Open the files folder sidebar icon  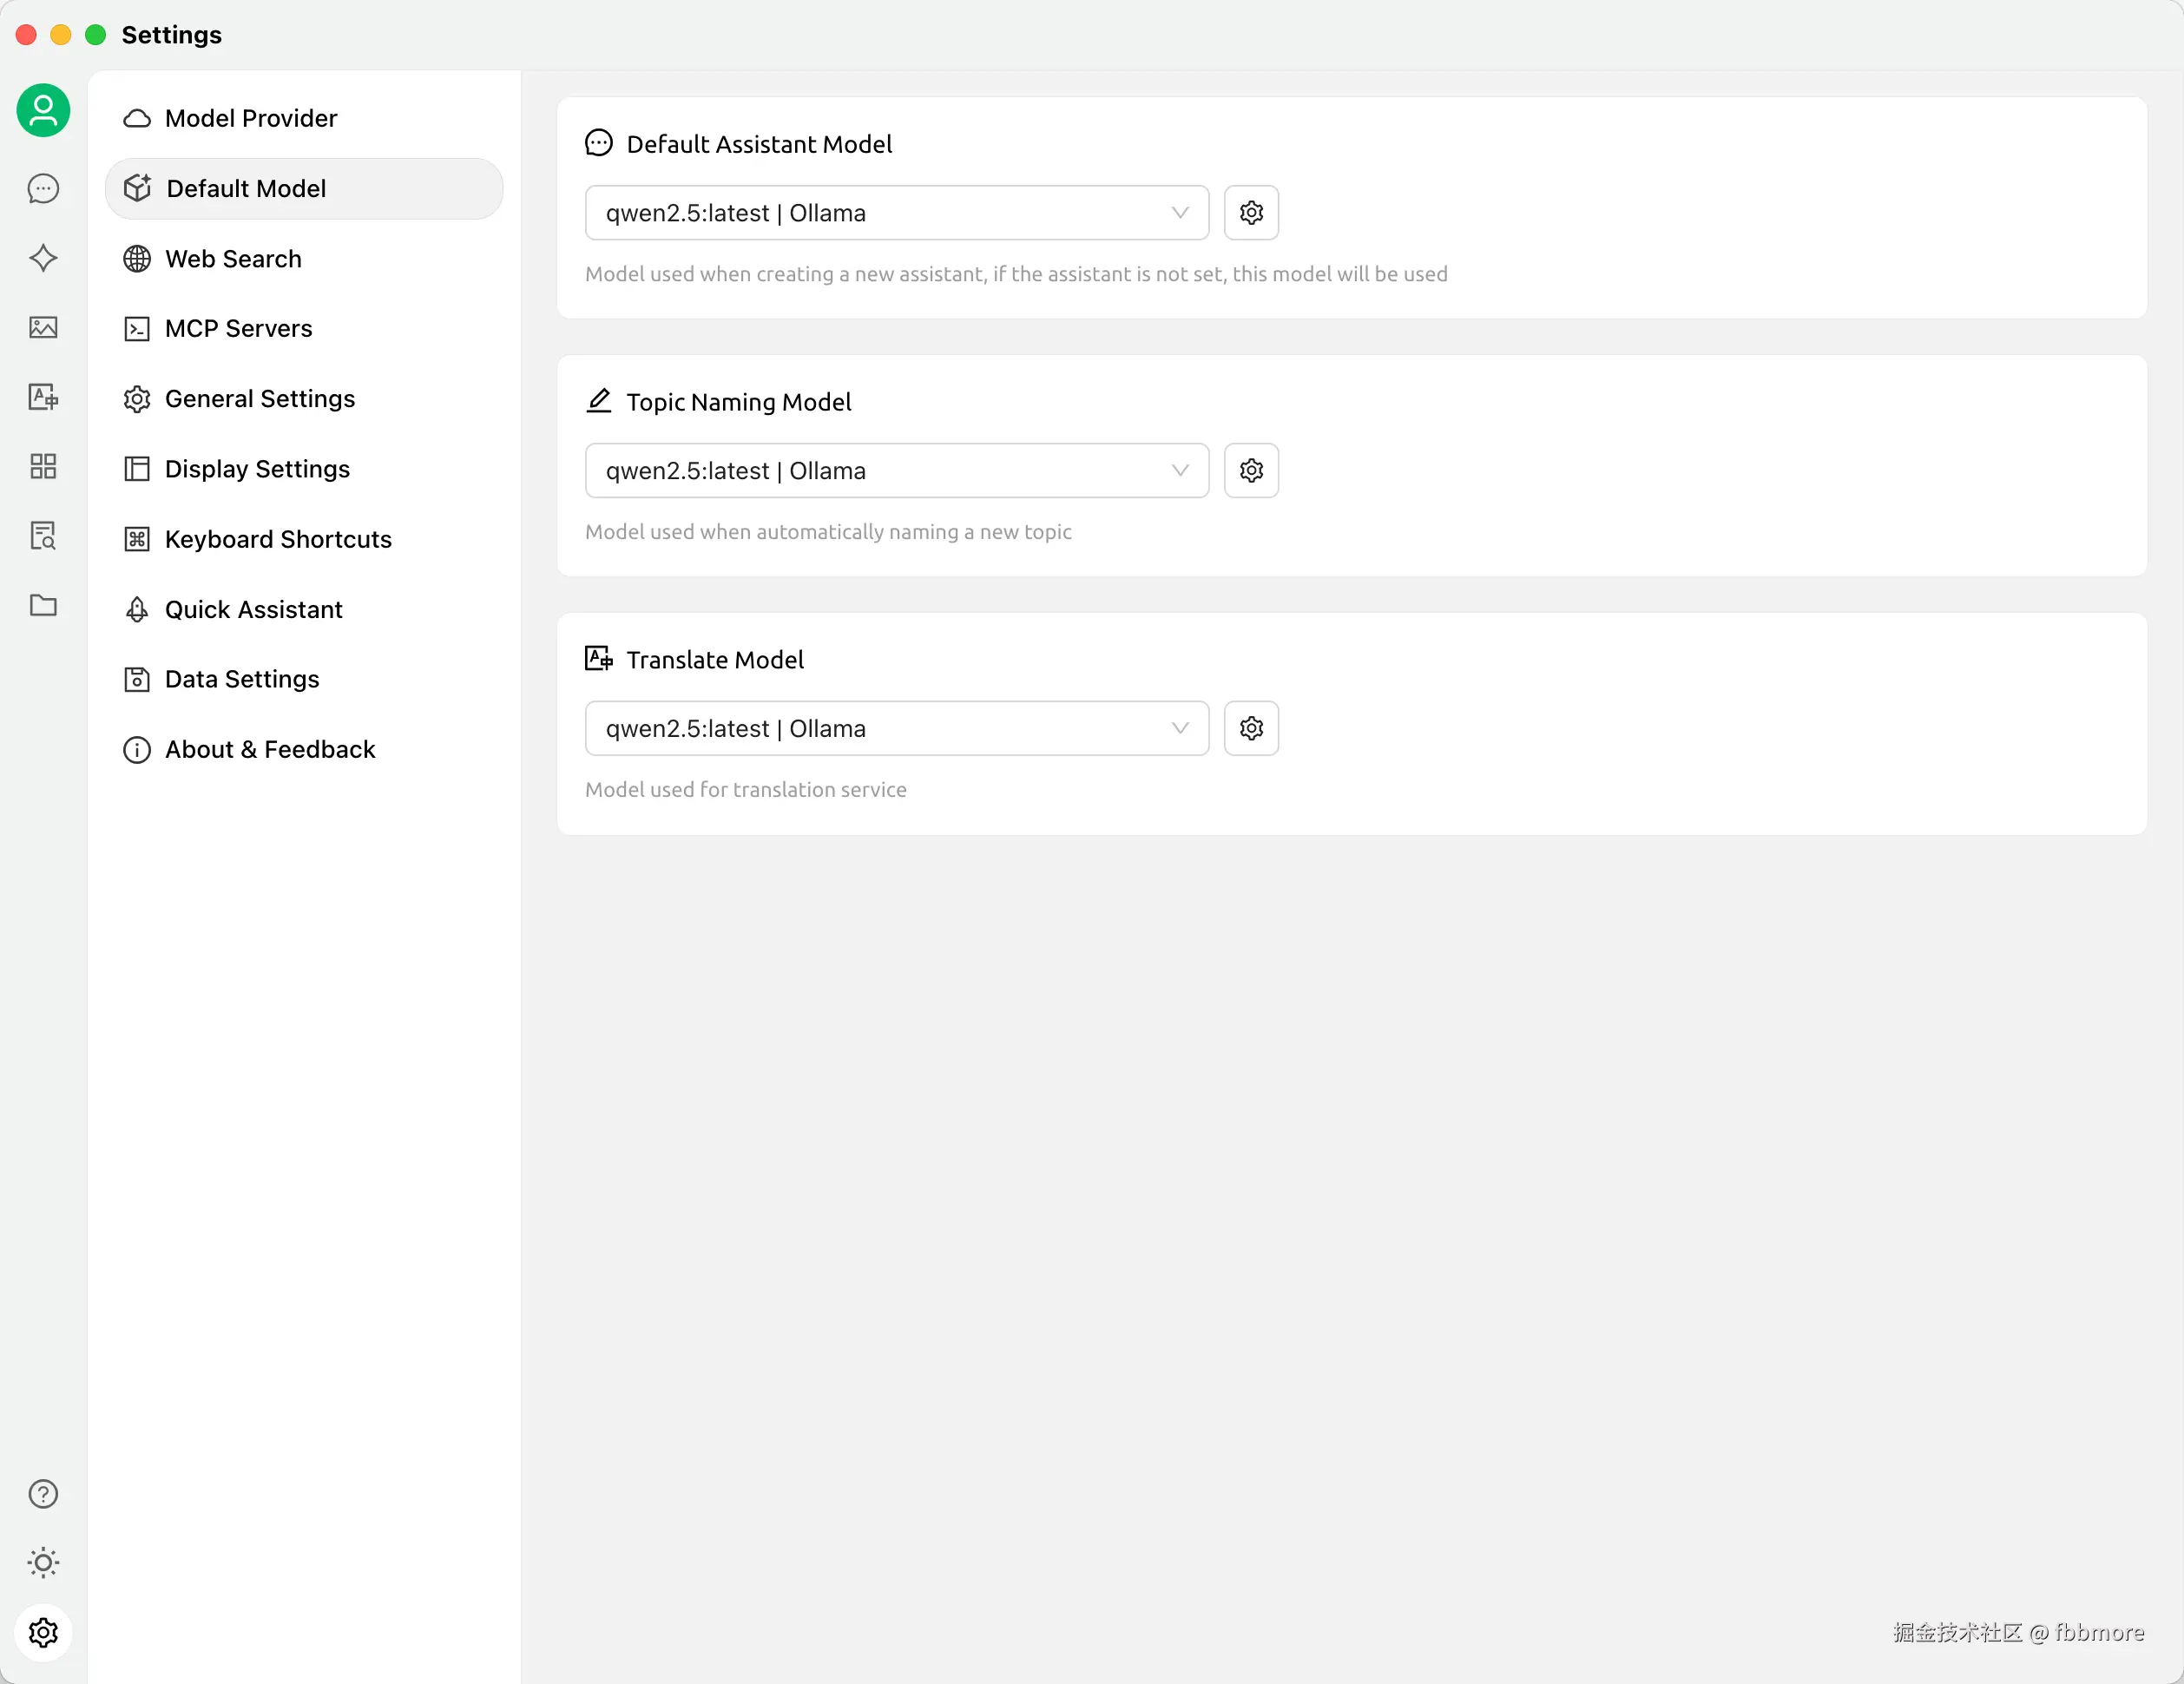tap(43, 605)
